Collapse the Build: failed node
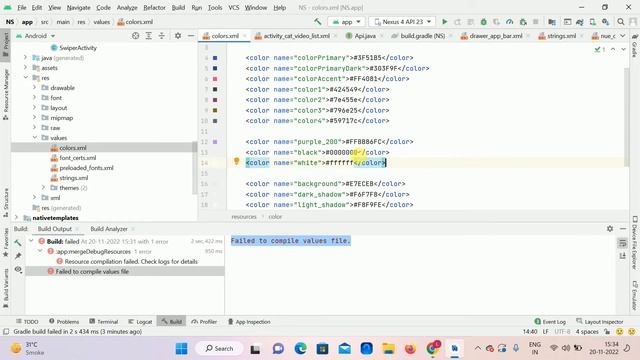640x360 pixels. pos(31,241)
